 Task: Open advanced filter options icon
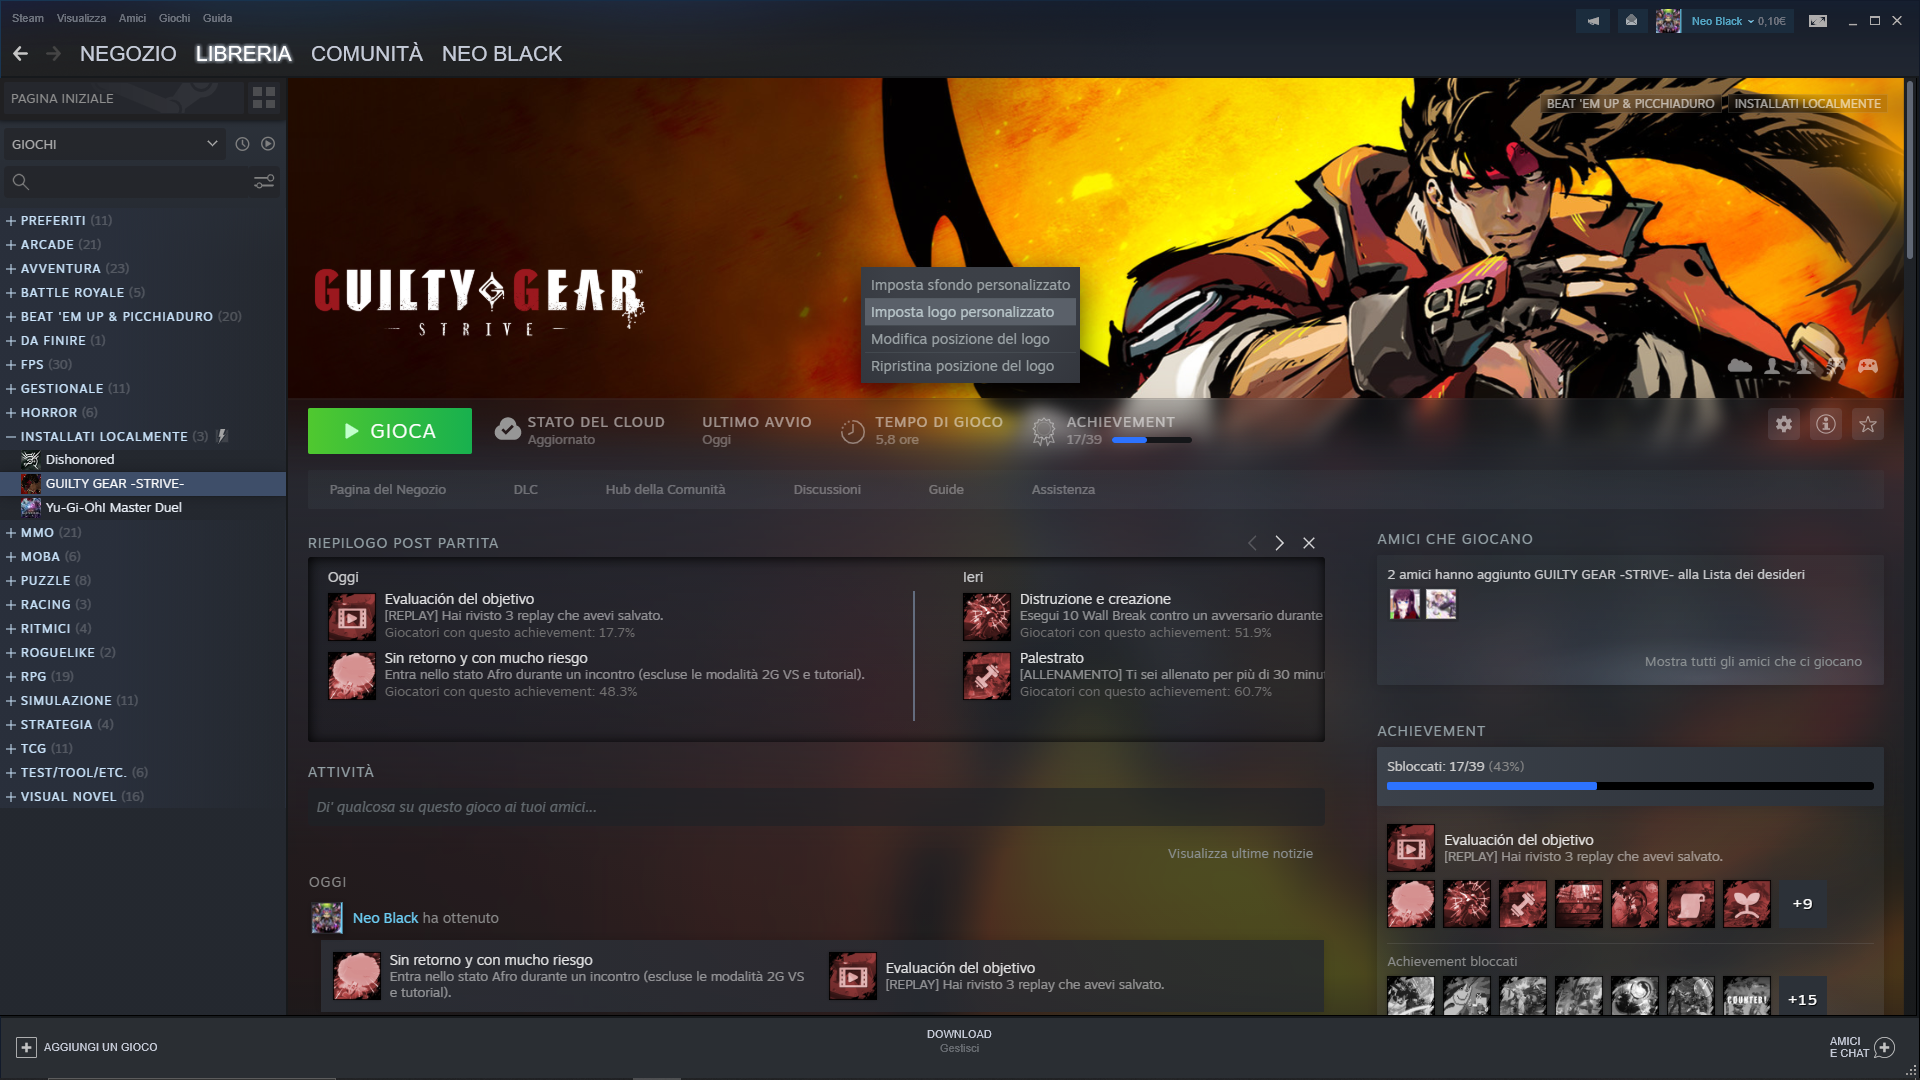pyautogui.click(x=264, y=182)
